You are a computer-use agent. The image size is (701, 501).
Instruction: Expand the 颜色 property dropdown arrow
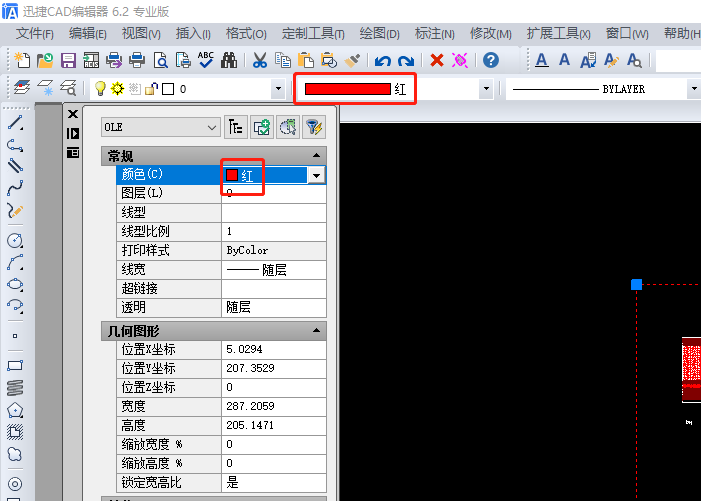tap(316, 175)
